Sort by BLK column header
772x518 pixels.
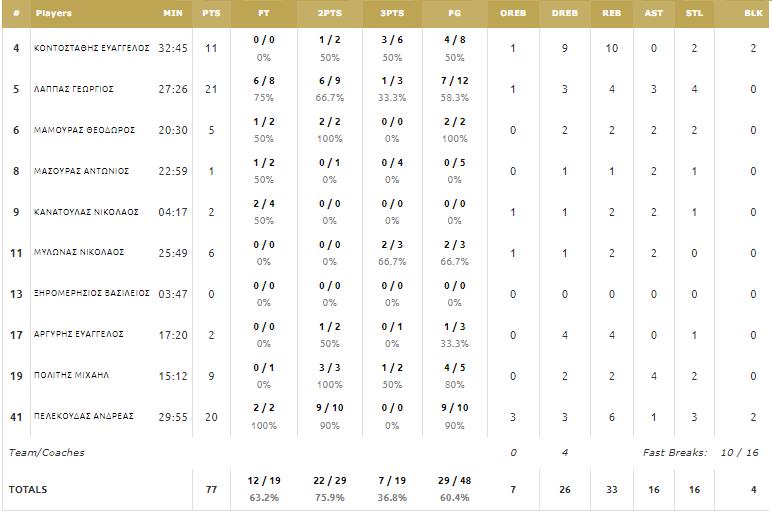753,13
